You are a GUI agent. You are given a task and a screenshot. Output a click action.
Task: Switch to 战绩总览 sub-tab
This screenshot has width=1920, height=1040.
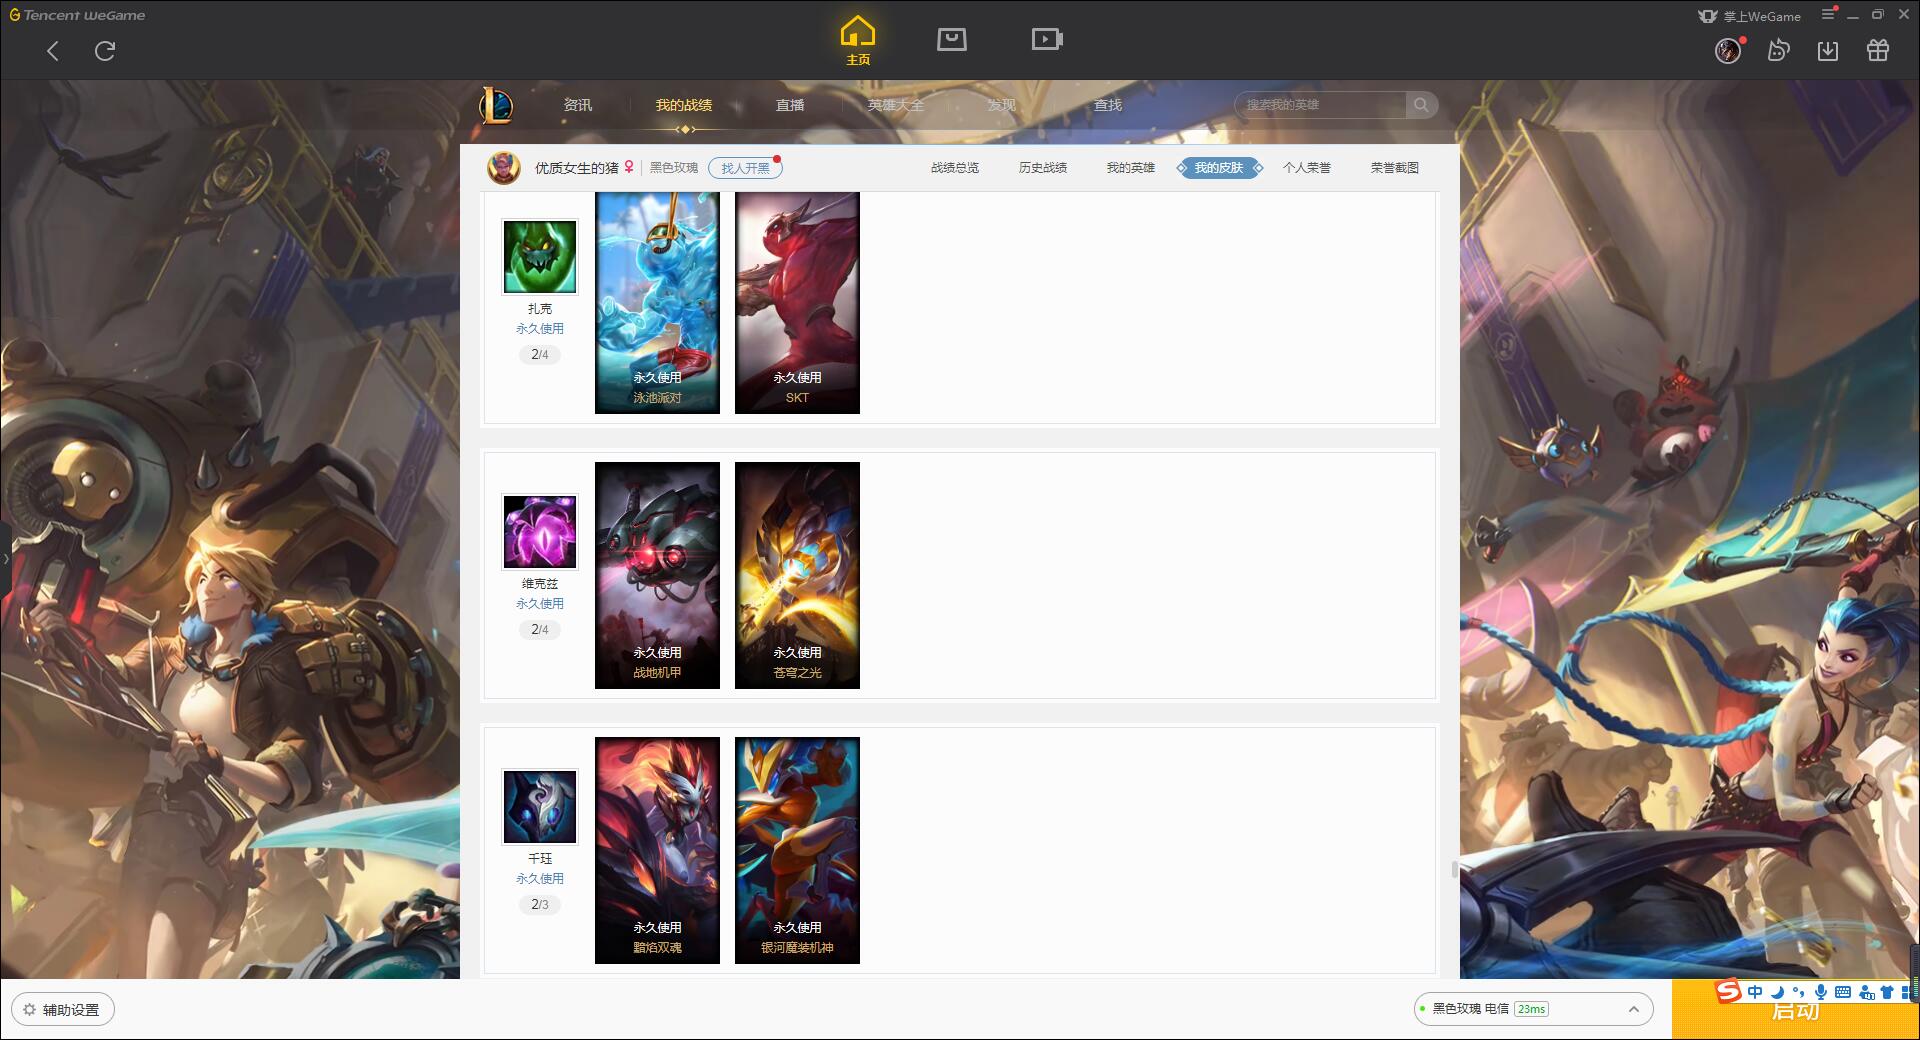click(x=955, y=168)
